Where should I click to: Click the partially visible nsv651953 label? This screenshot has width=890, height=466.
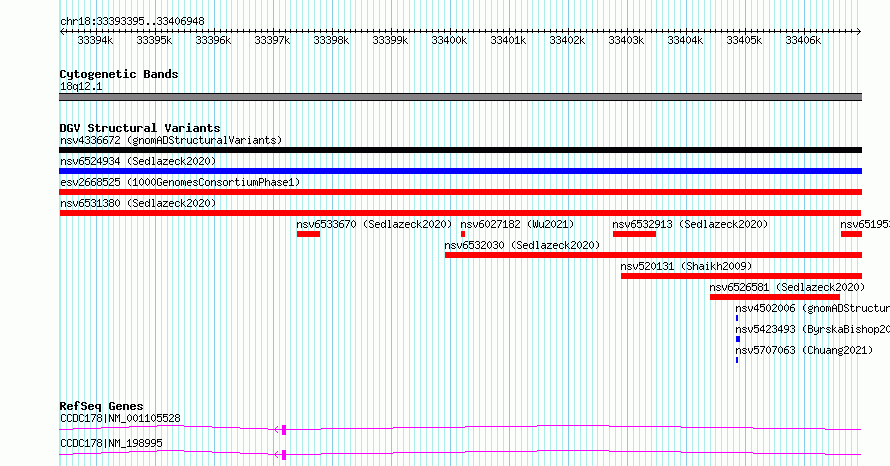(865, 224)
